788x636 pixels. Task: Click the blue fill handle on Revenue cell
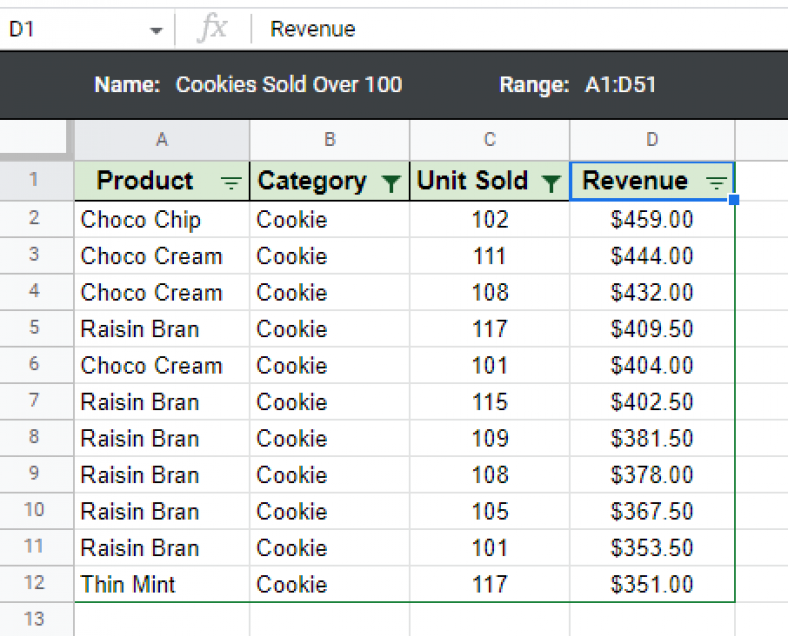[734, 200]
